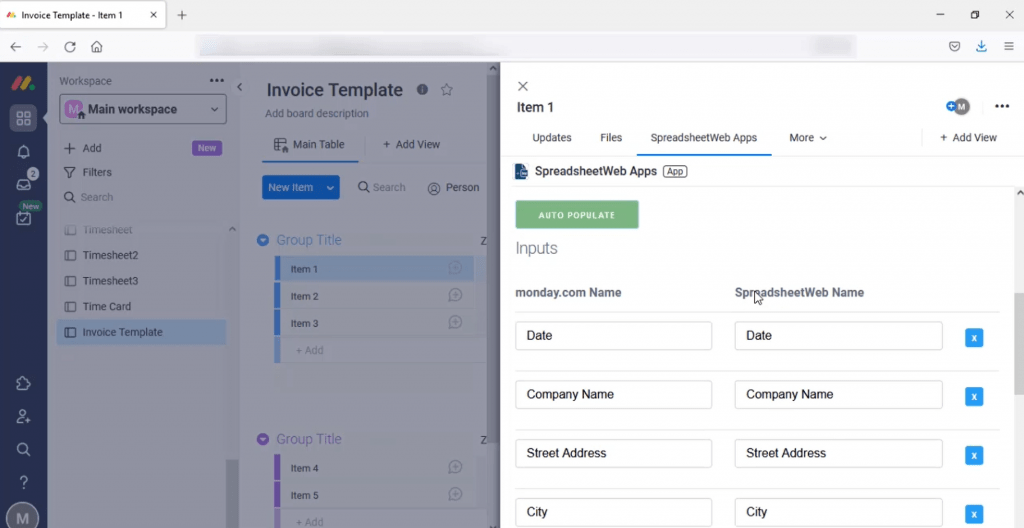
Task: Open the Main workspace dropdown
Action: 143,109
